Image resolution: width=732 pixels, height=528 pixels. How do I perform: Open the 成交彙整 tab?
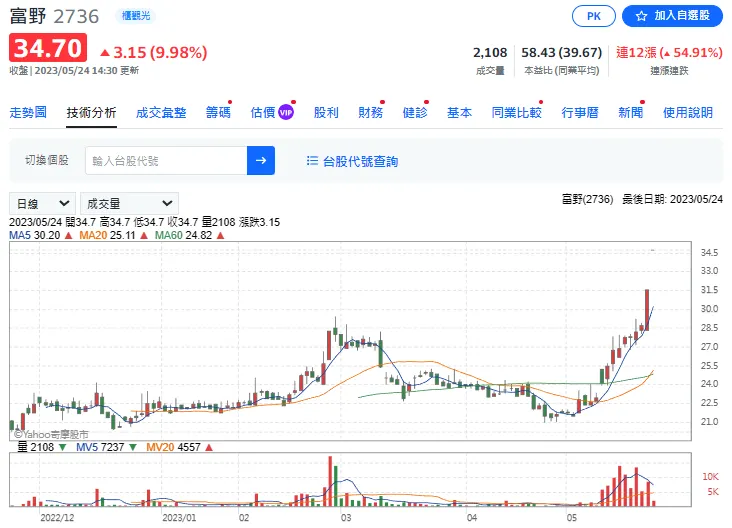161,113
